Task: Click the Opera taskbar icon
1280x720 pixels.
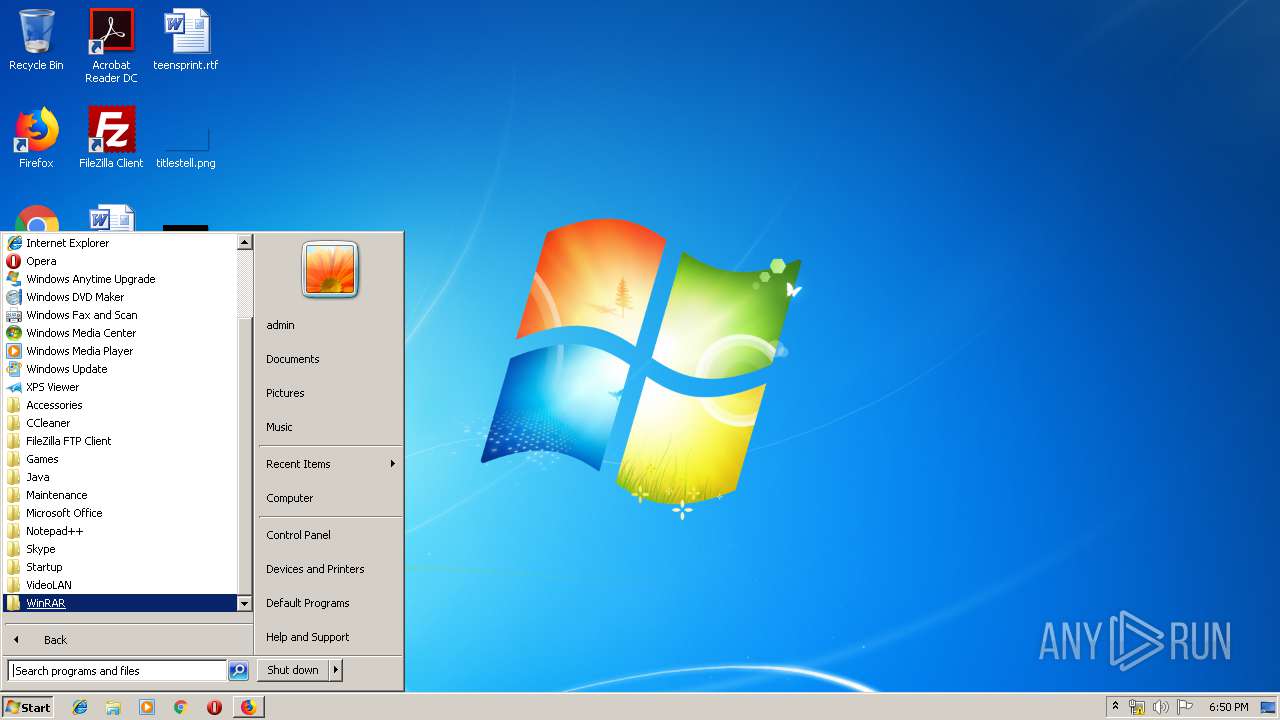Action: click(x=214, y=707)
